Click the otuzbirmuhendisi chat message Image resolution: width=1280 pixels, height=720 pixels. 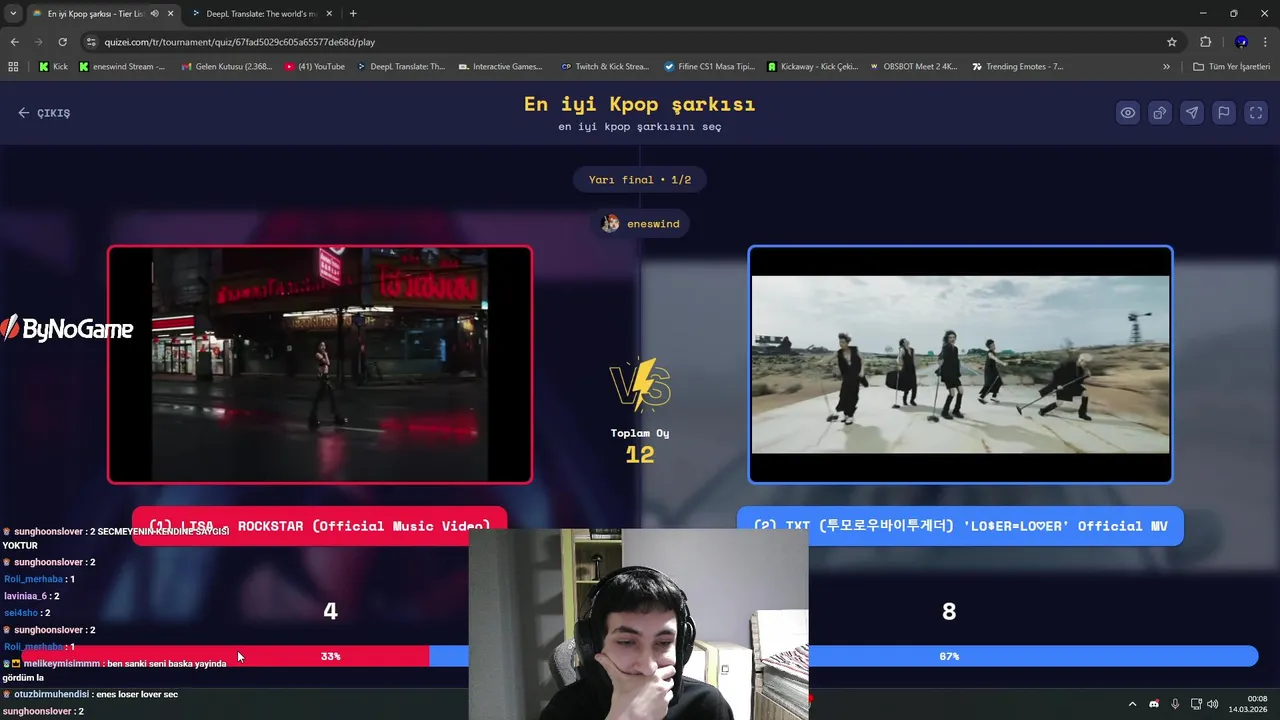click(x=90, y=694)
